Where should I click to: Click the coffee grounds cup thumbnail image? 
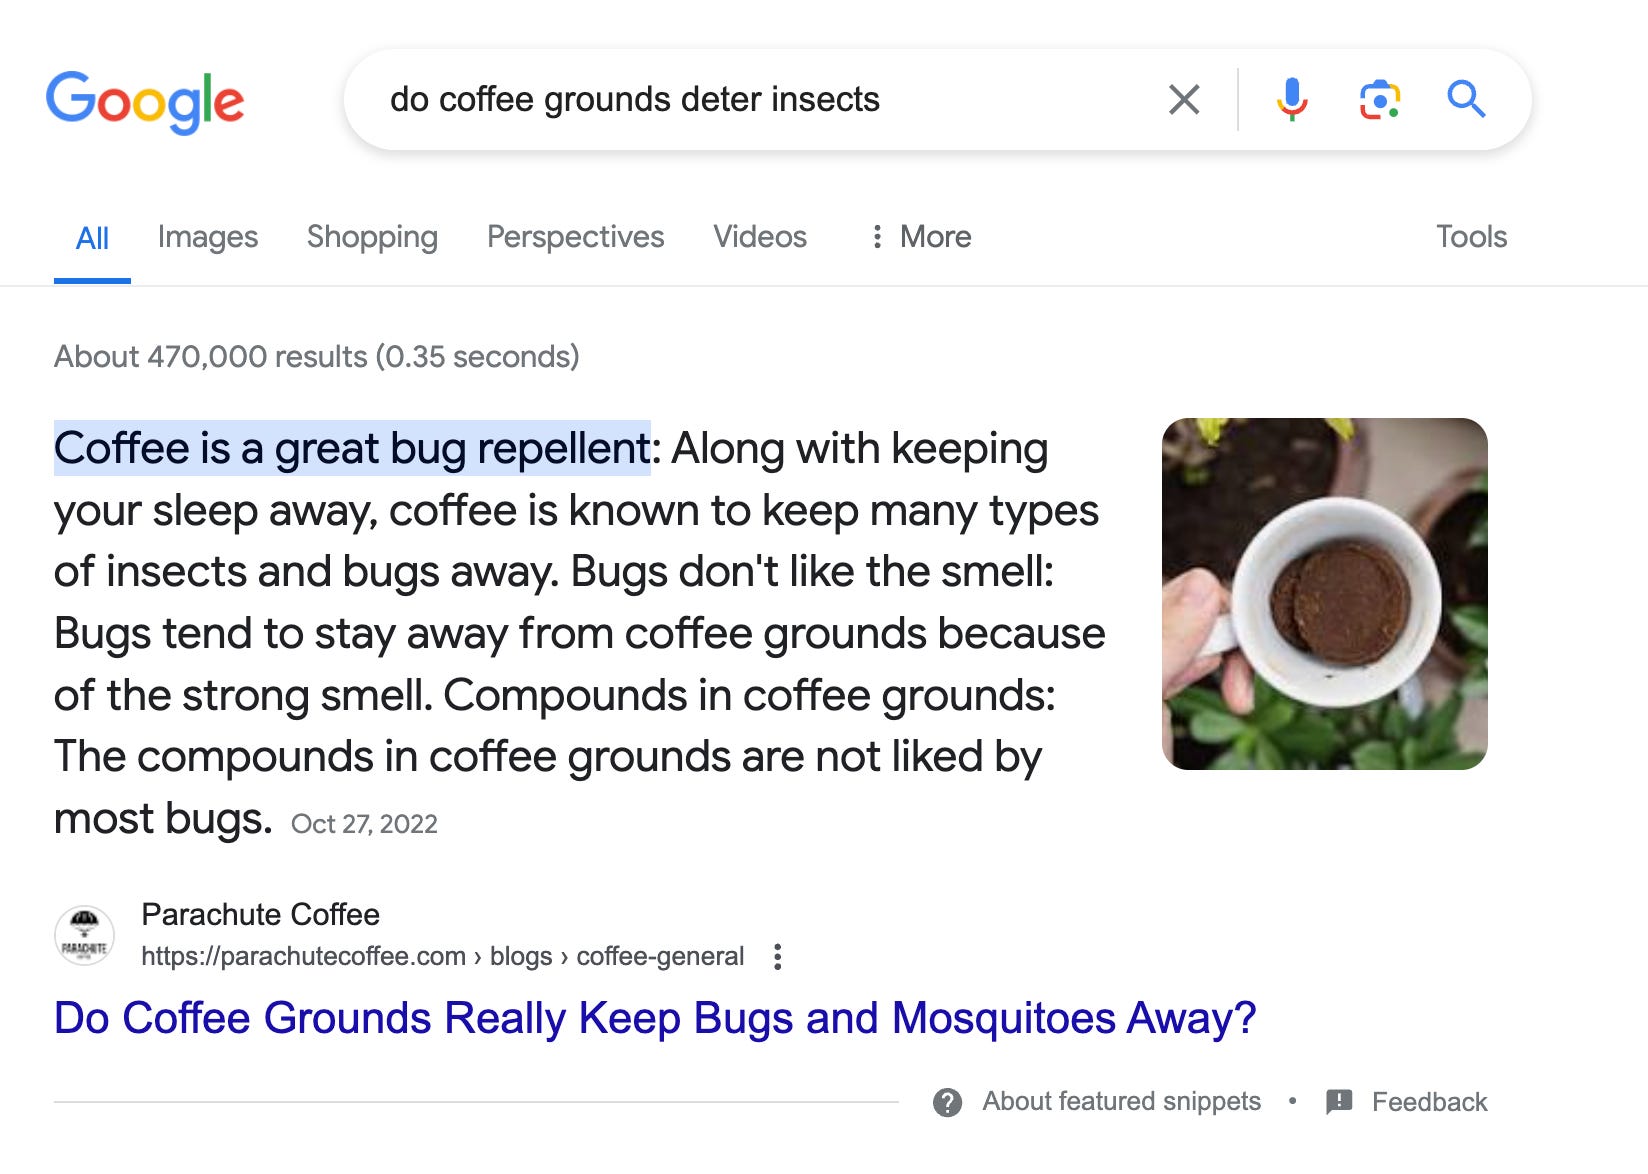(1324, 594)
